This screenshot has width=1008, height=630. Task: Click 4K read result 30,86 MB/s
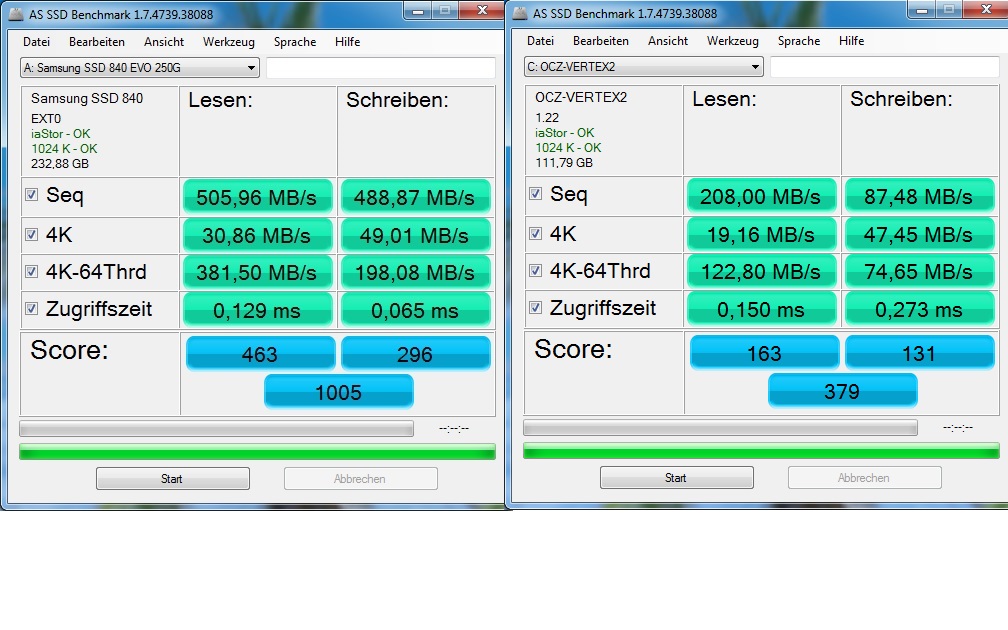(257, 235)
